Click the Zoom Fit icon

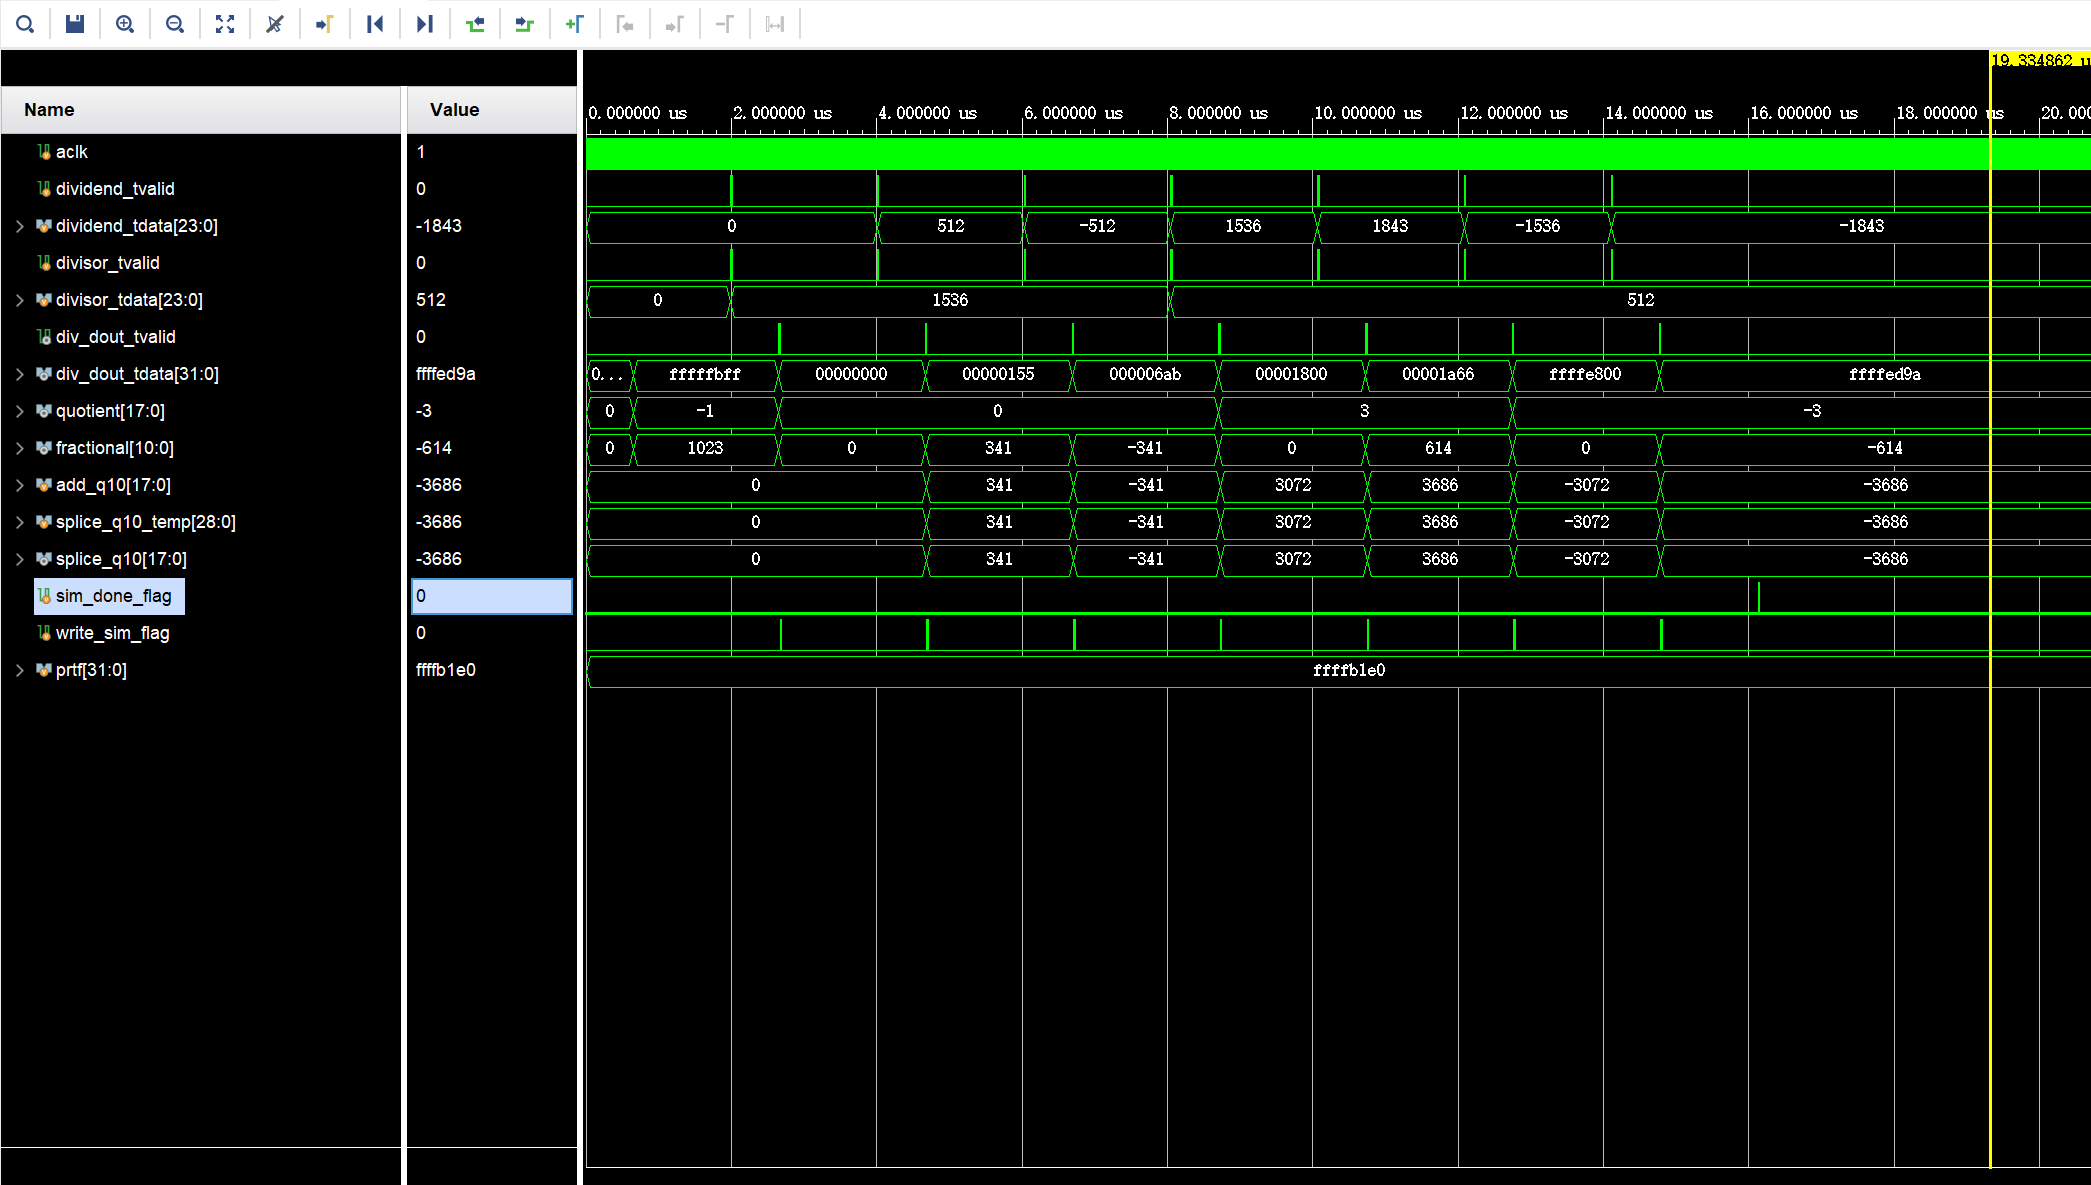tap(225, 24)
